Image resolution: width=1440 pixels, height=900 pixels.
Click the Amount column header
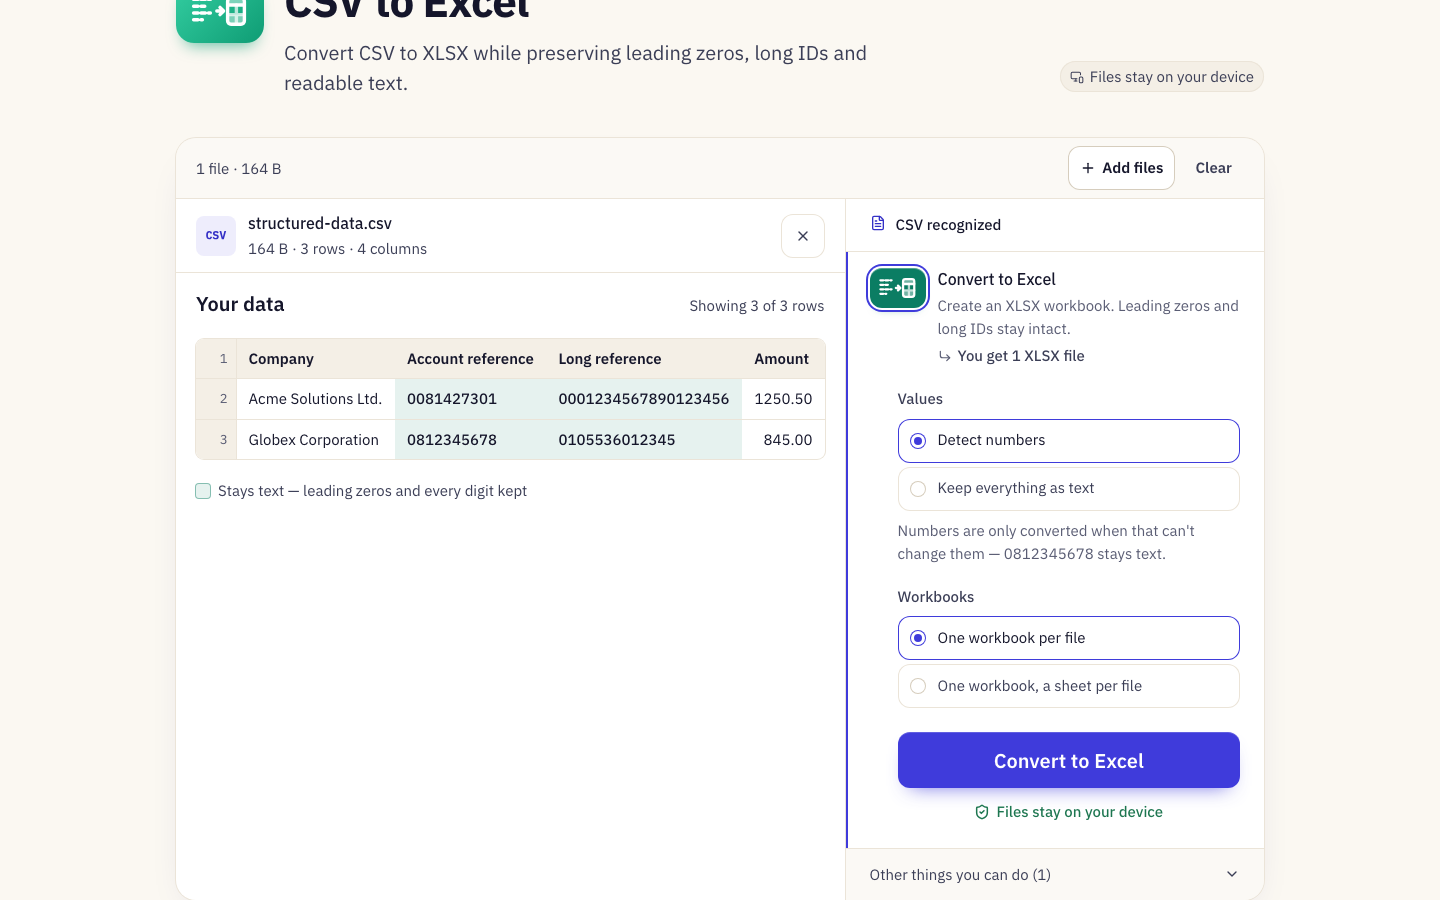click(782, 359)
